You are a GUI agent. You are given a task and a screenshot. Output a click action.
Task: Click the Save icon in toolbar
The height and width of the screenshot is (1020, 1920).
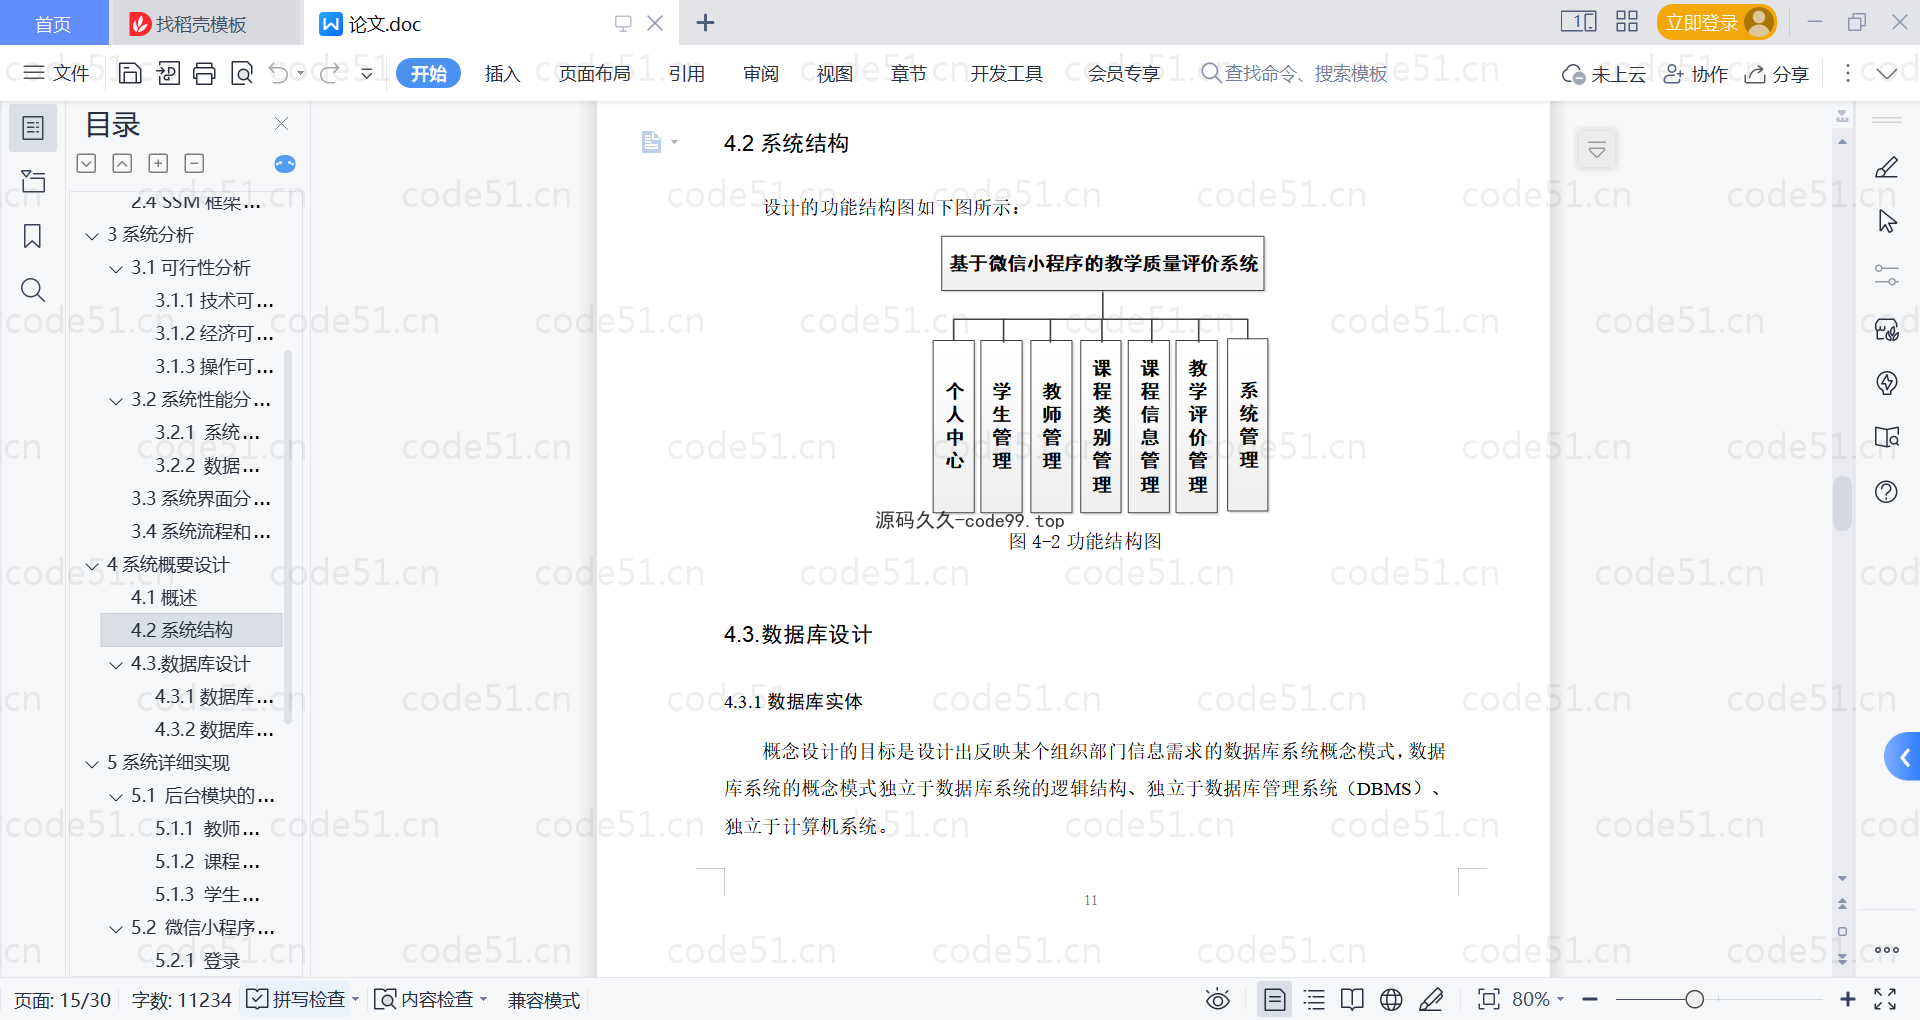(x=130, y=73)
